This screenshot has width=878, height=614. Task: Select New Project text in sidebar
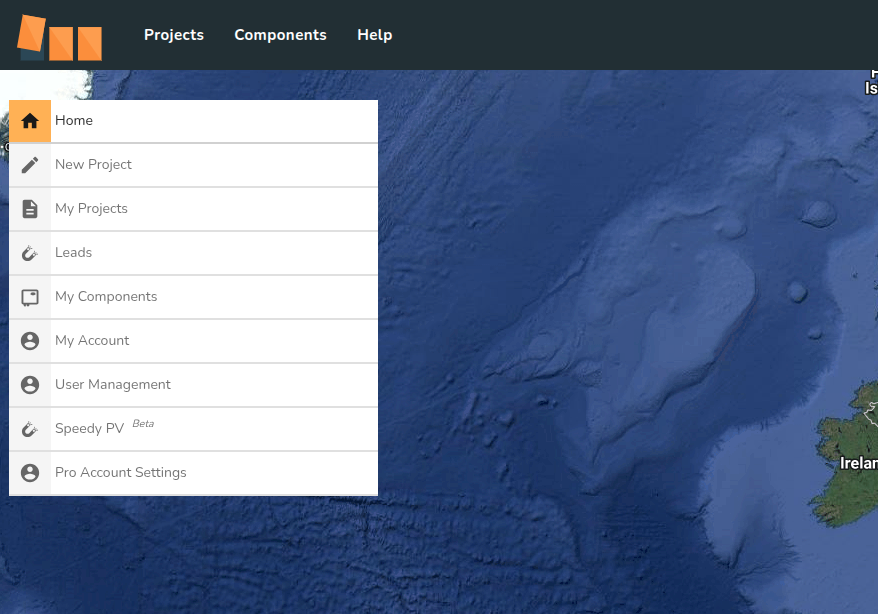click(93, 165)
